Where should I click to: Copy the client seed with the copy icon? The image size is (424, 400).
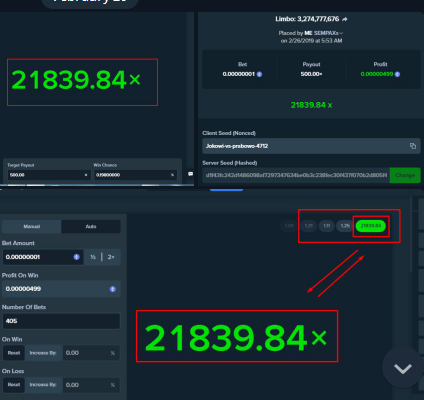coord(413,146)
